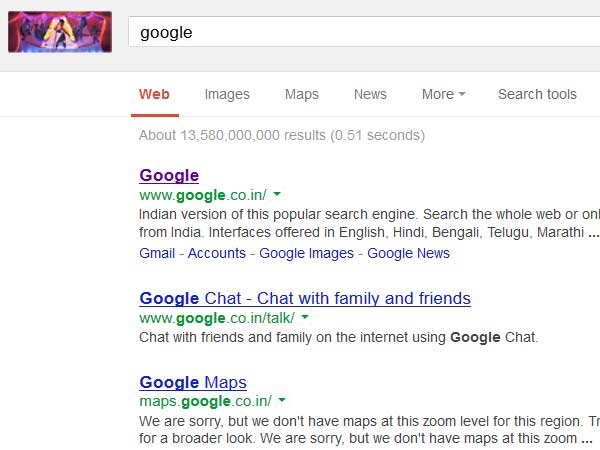Open the Accounts sitelink
The image size is (600, 450).
(216, 253)
